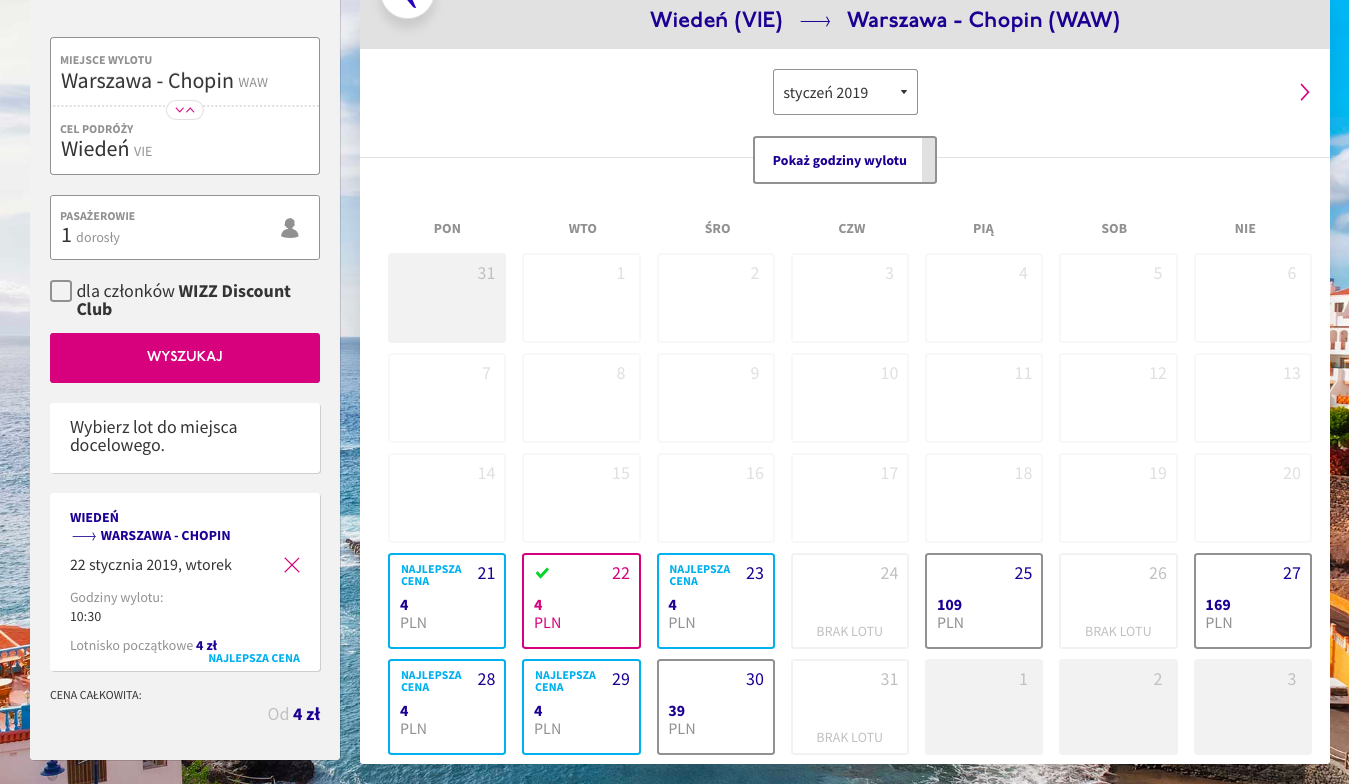This screenshot has width=1349, height=784.
Task: Select January 30 flight at 39 PLN
Action: coord(716,707)
